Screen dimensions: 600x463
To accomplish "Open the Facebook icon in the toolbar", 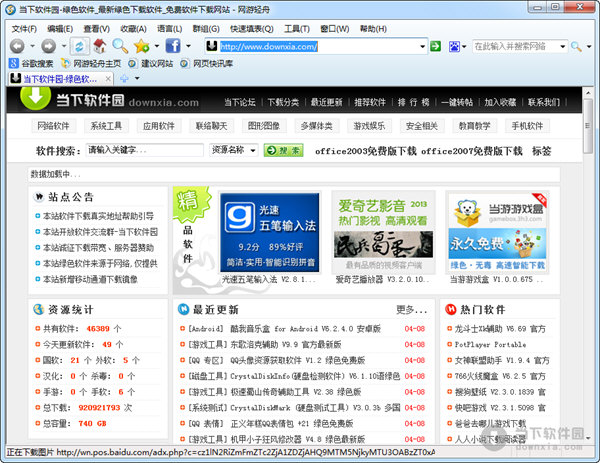I will 173,46.
